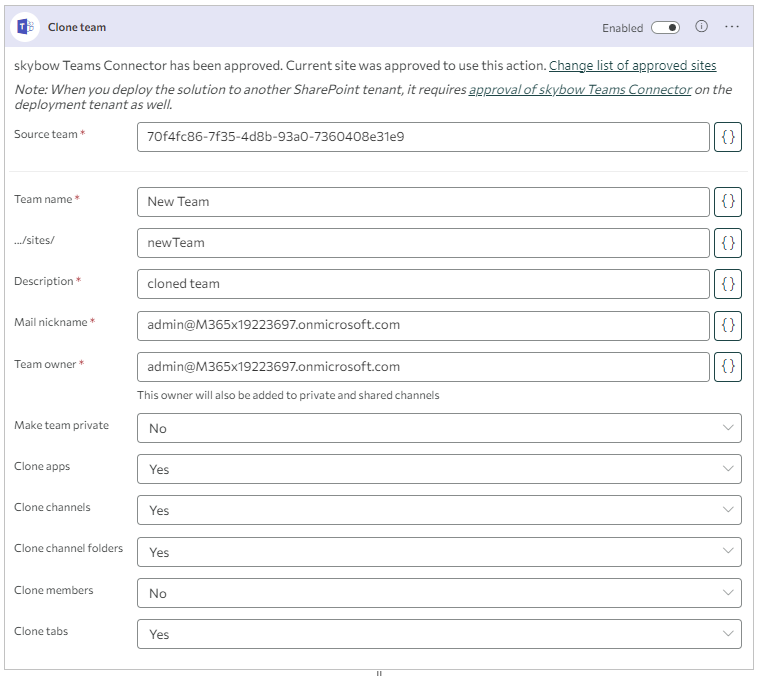Open the Clone tabs dropdown
The width and height of the screenshot is (760, 676).
tap(439, 634)
